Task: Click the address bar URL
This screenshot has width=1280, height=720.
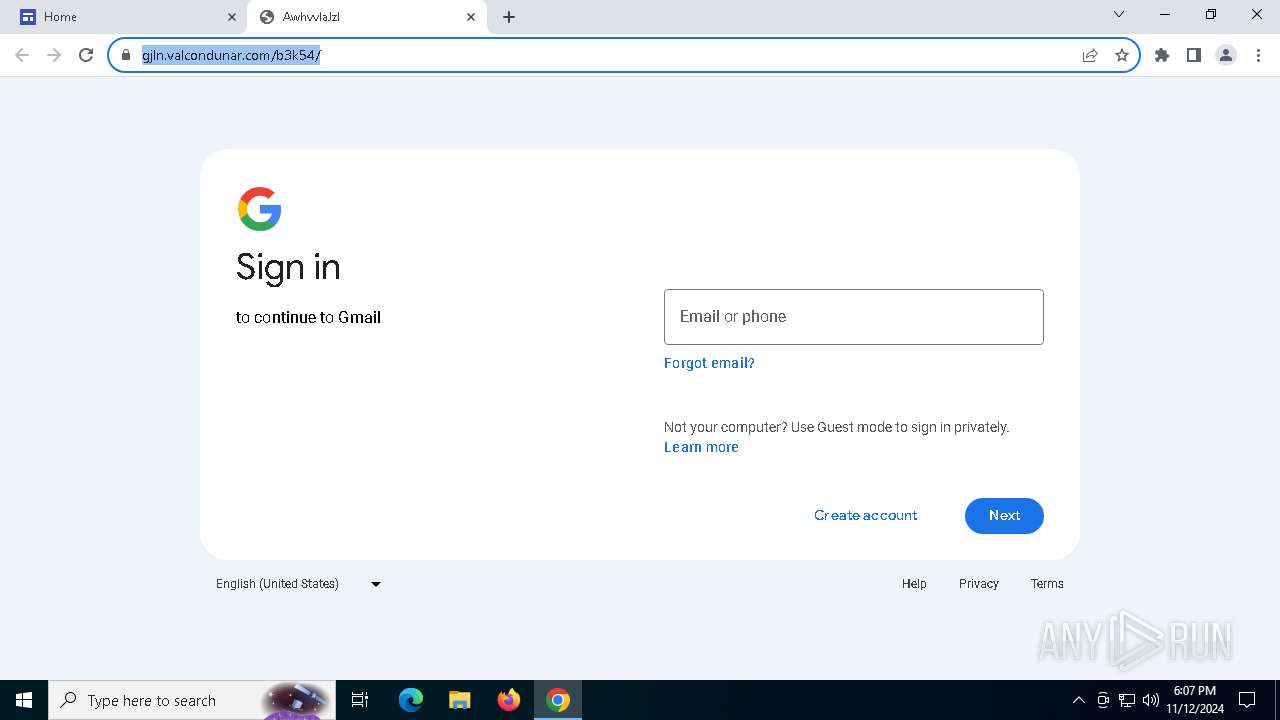Action: (231, 55)
